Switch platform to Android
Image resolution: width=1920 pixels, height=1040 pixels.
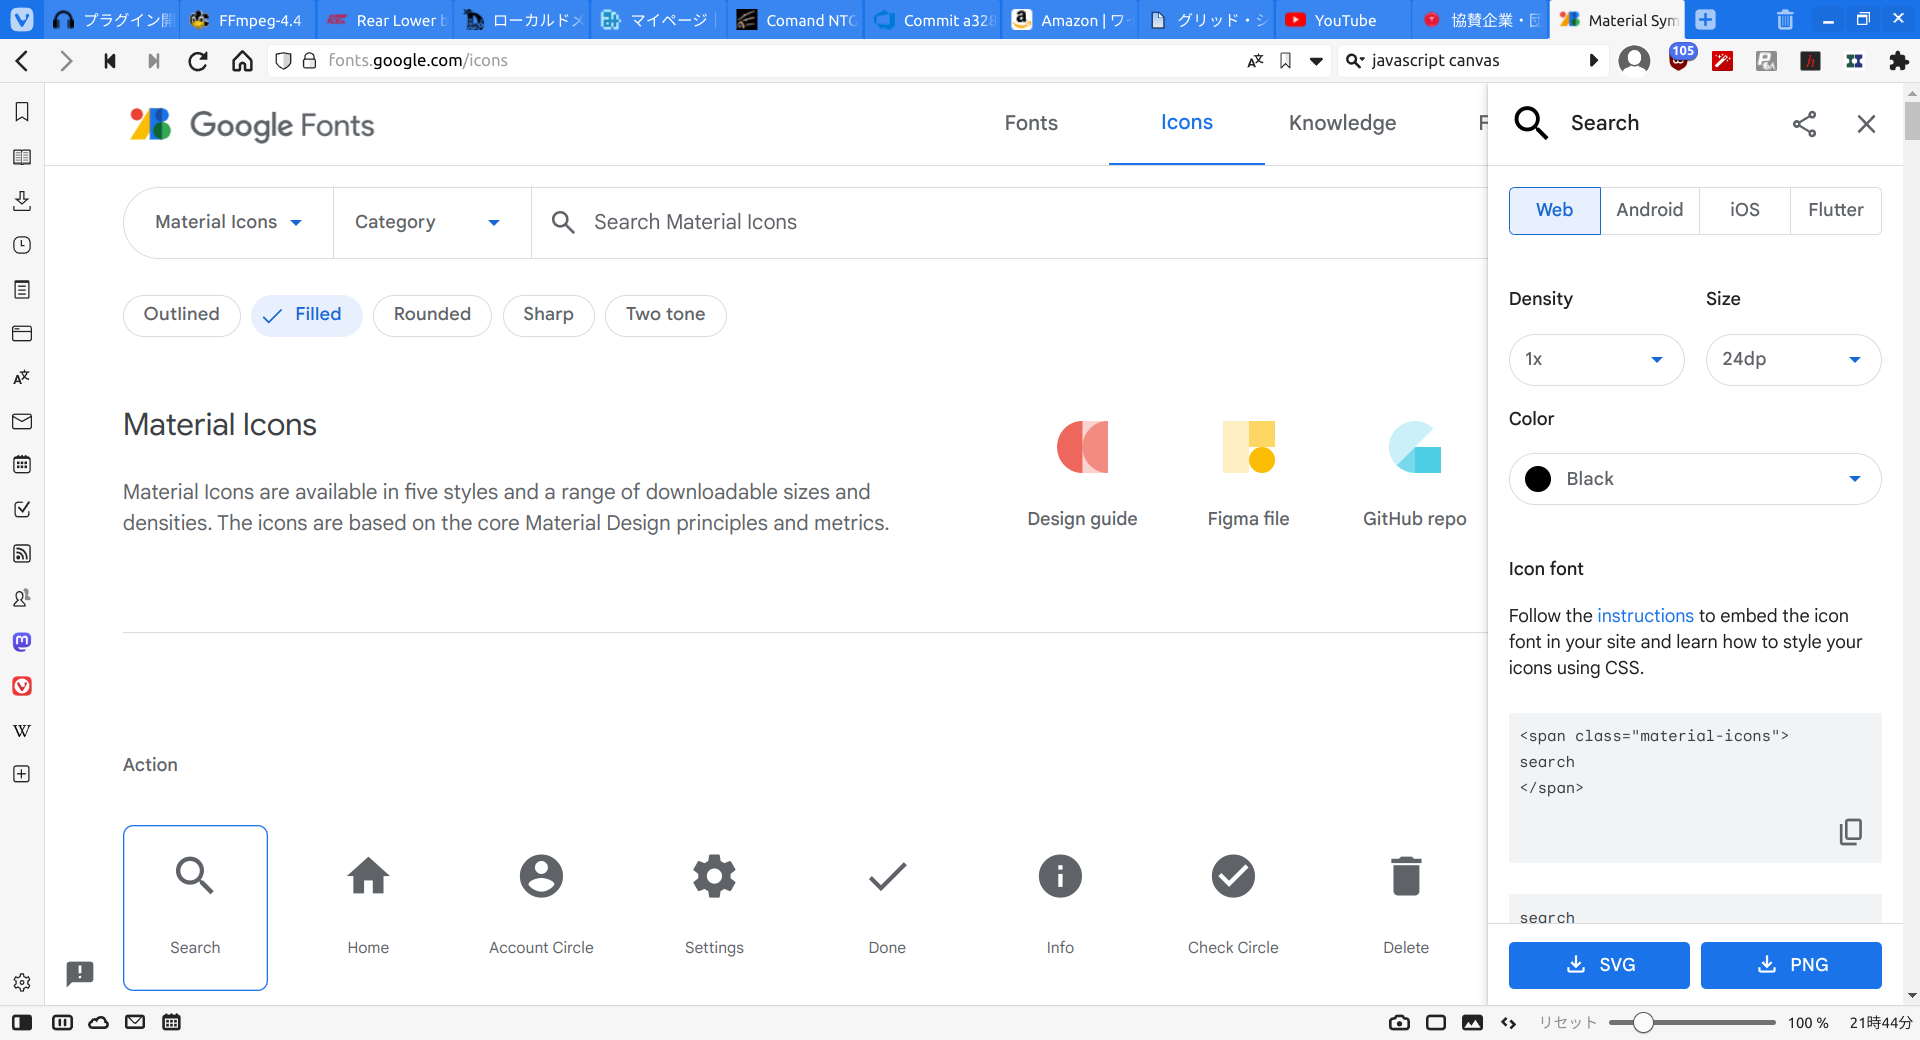(1650, 211)
